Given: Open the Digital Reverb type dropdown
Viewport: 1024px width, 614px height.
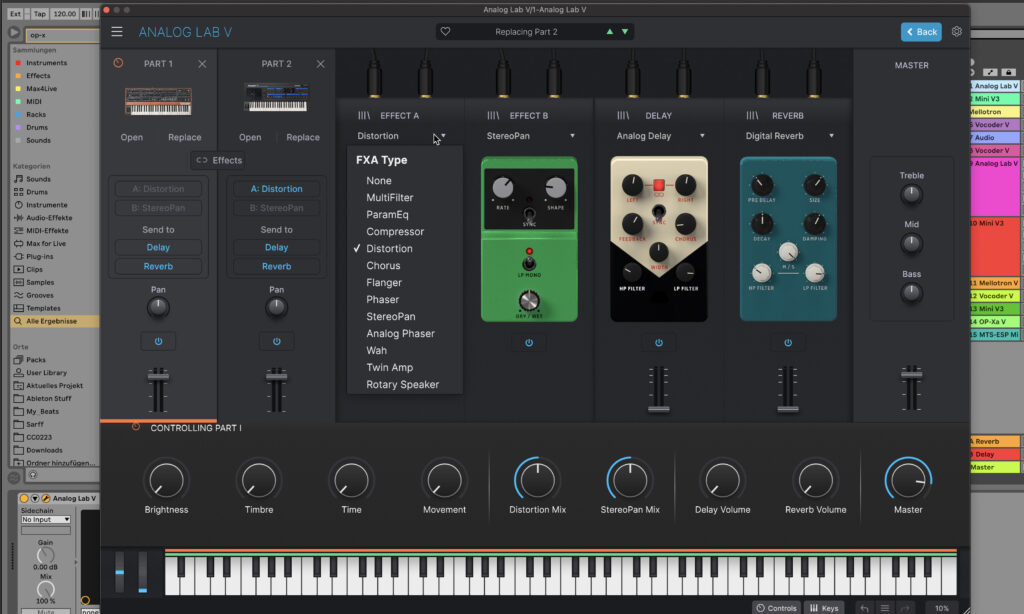Looking at the screenshot, I should [x=790, y=136].
